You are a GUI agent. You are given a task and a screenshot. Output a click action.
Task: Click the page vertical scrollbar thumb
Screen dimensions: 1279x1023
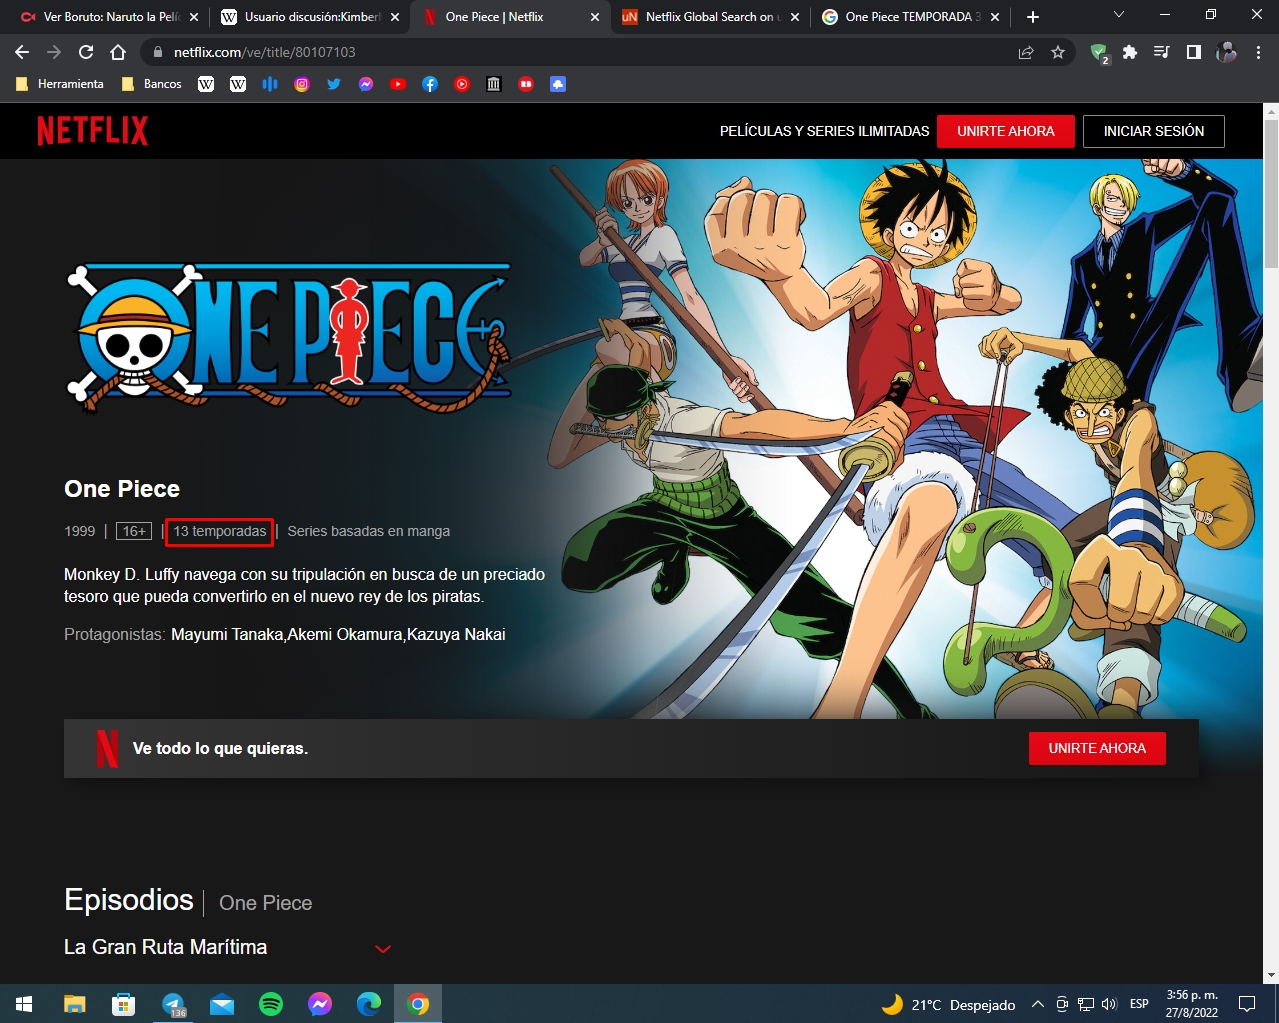1271,193
